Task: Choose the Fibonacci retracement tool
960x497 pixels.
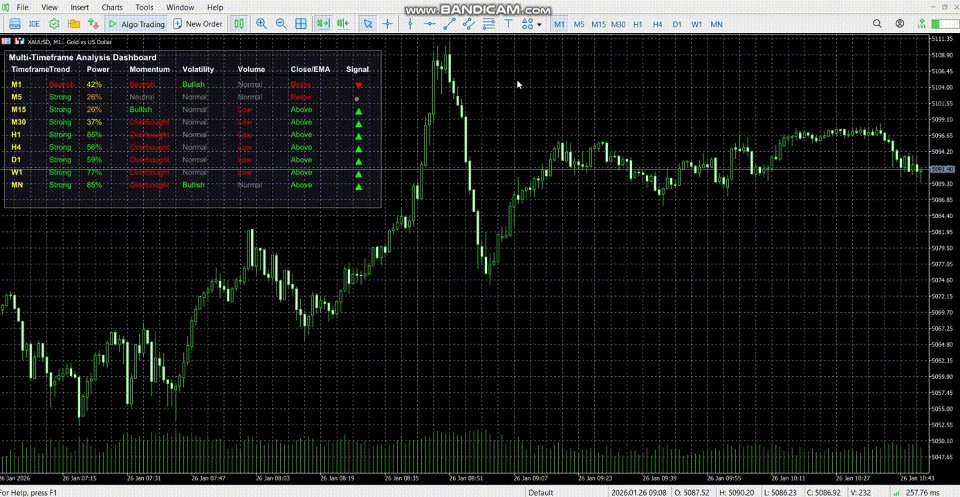Action: point(489,24)
